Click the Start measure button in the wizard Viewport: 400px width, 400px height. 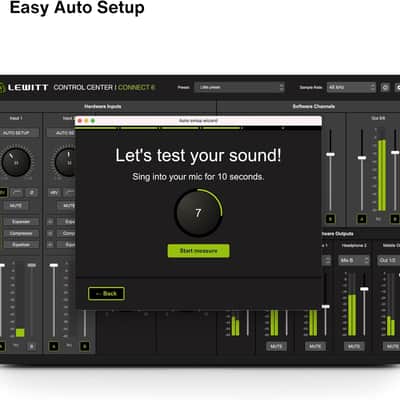click(x=198, y=251)
